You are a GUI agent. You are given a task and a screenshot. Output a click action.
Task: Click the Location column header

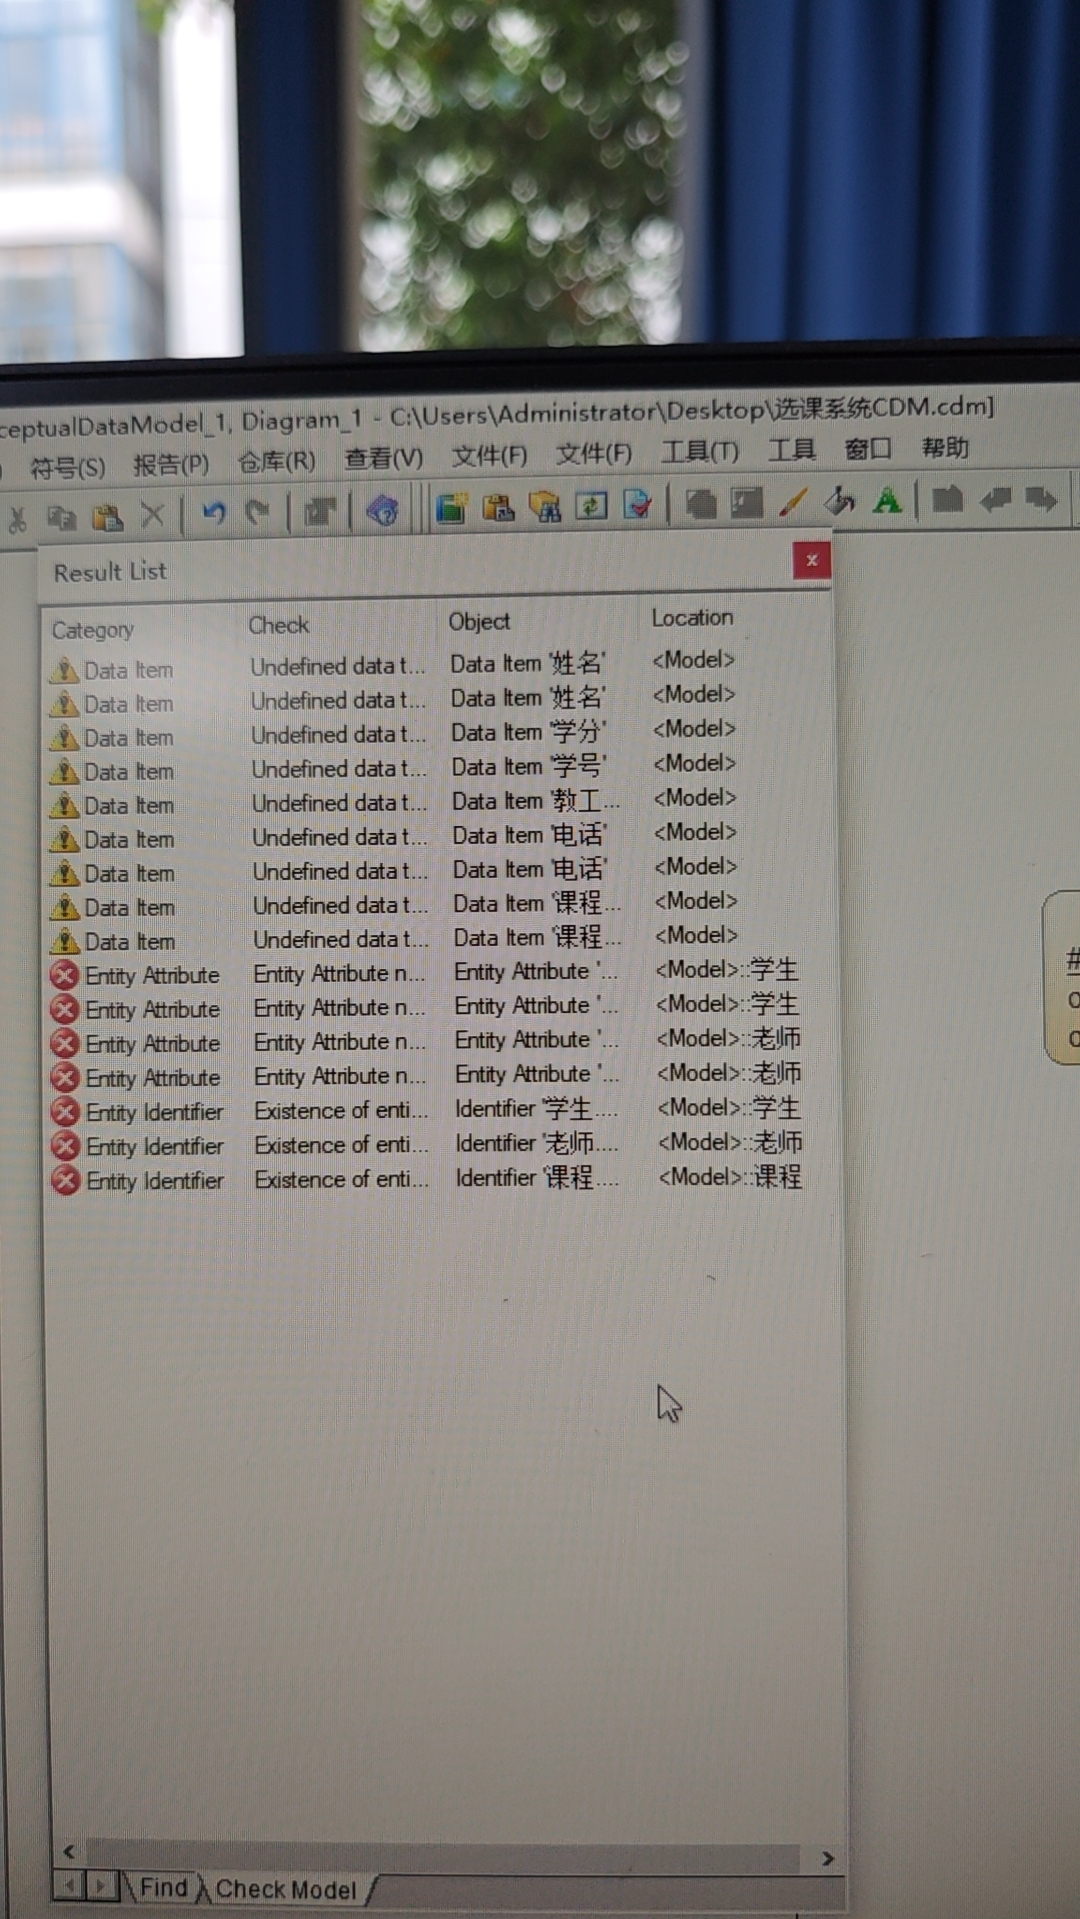(x=692, y=618)
